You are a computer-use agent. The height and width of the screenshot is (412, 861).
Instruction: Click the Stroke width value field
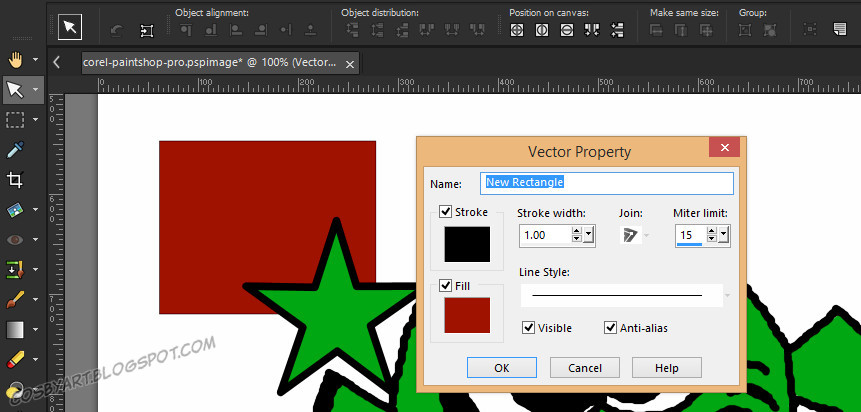pos(545,235)
